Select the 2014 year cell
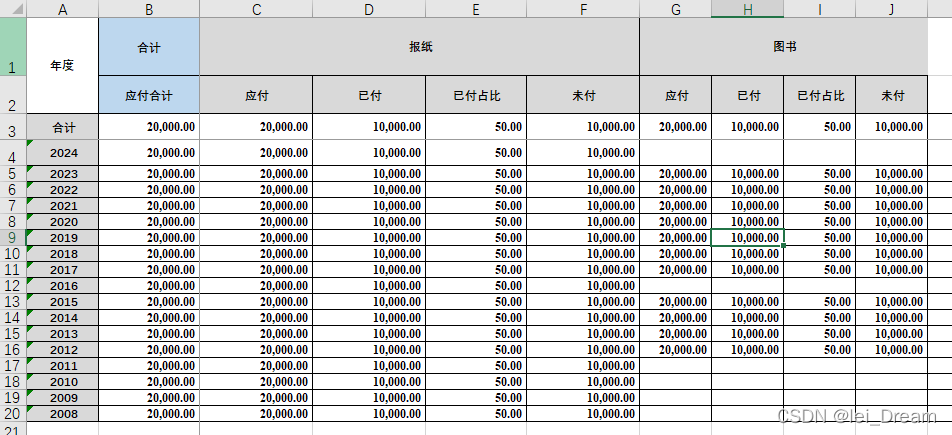 click(63, 318)
